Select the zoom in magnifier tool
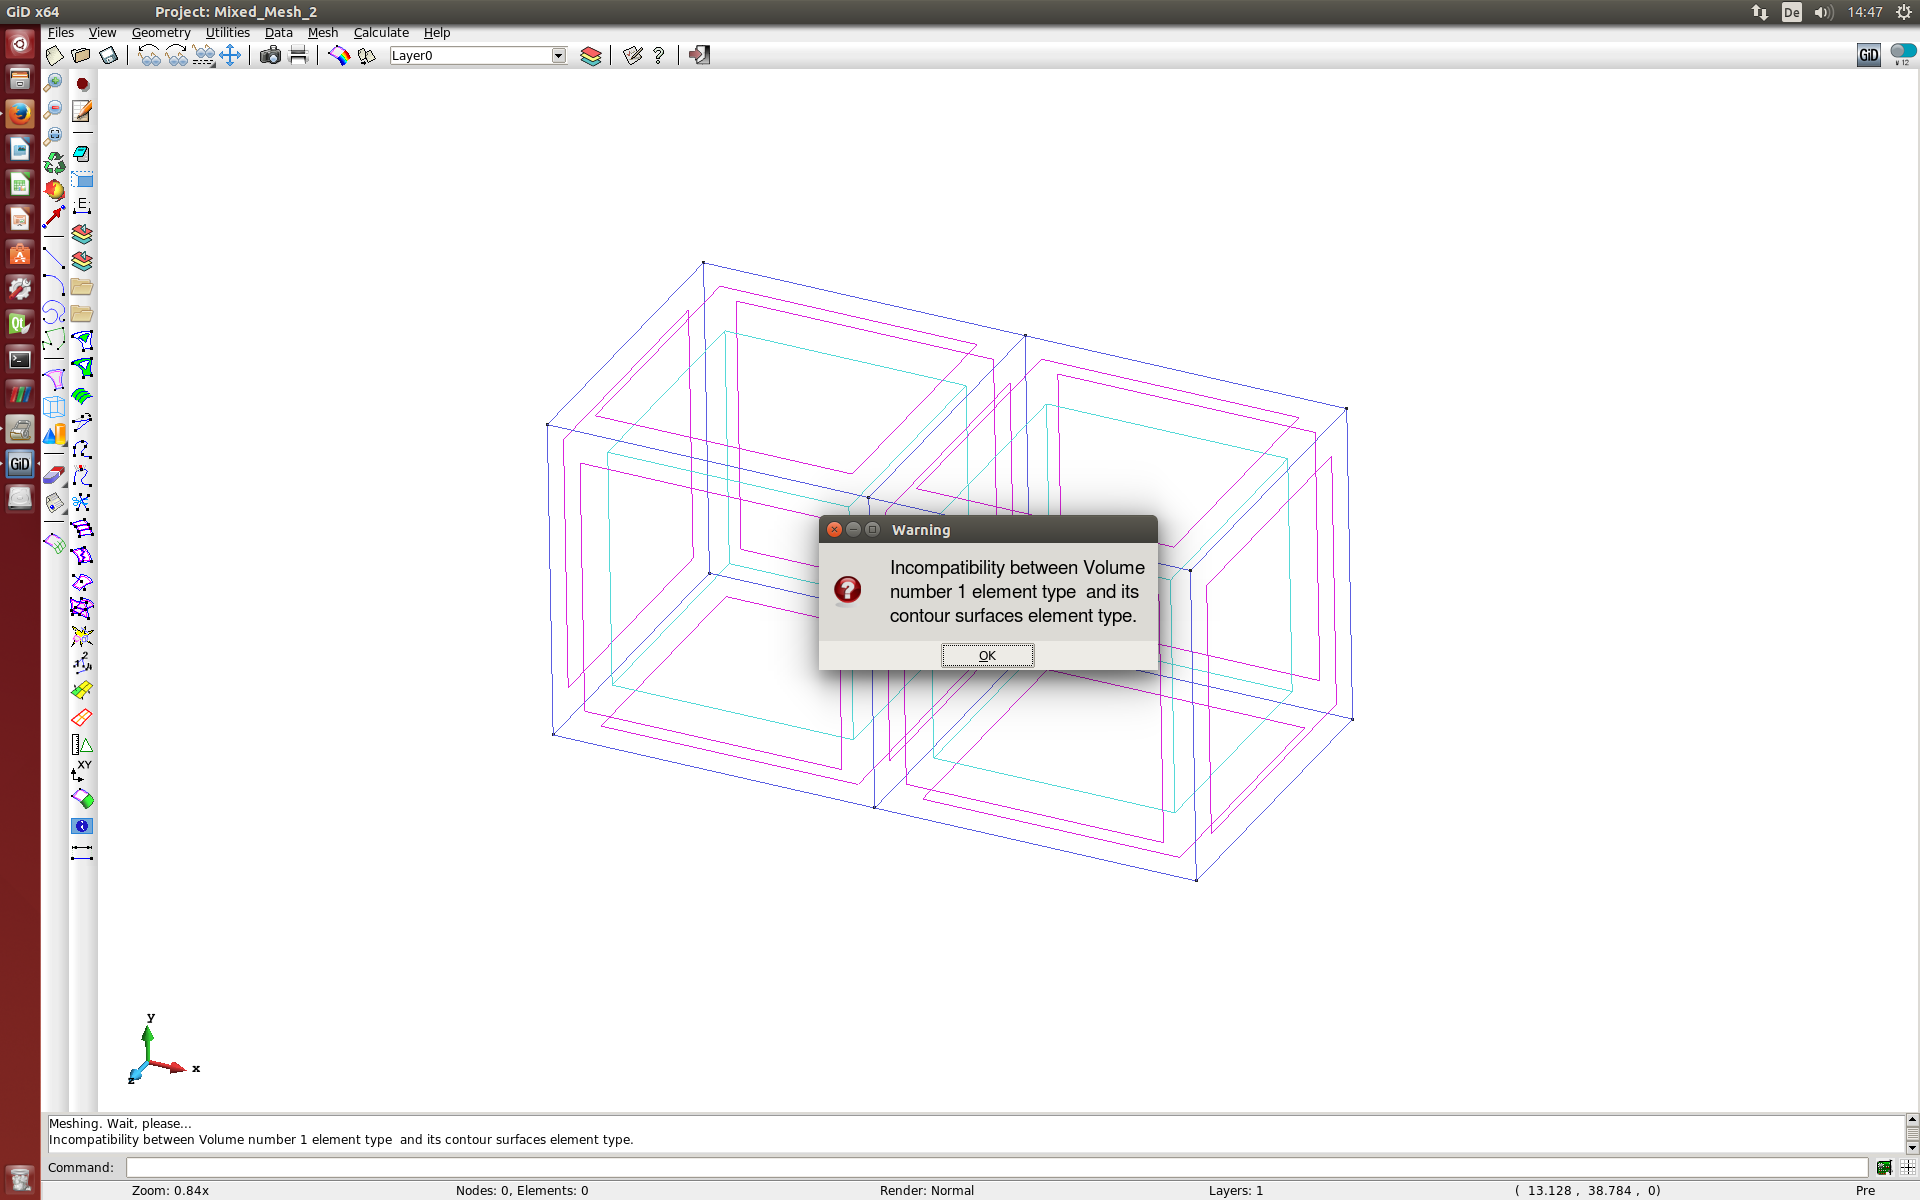This screenshot has height=1200, width=1920. pyautogui.click(x=54, y=83)
